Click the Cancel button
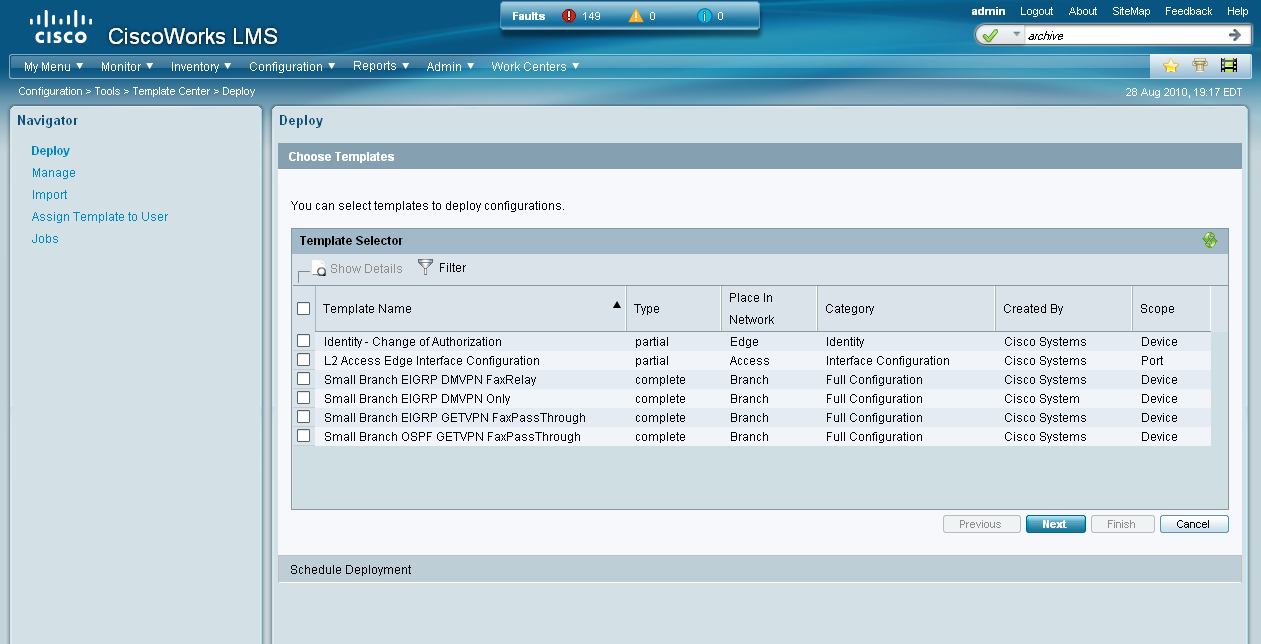The width and height of the screenshot is (1261, 644). tap(1193, 524)
